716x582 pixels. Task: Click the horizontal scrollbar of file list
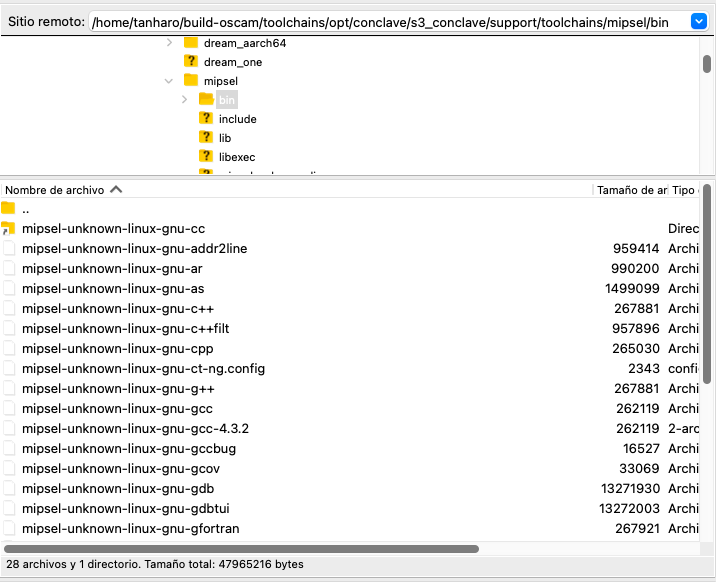pyautogui.click(x=242, y=549)
